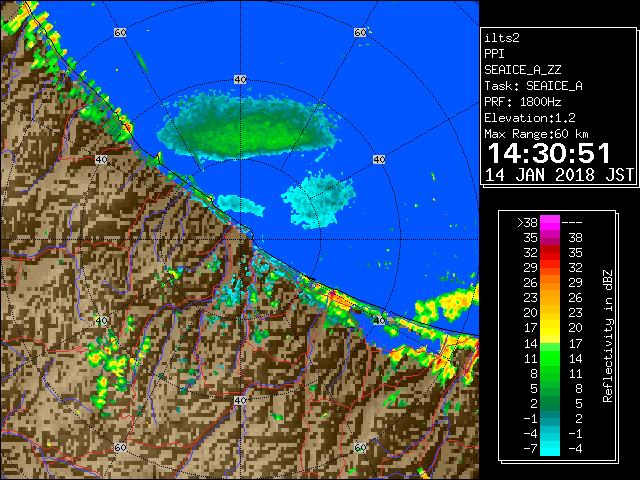Select the '14 JAN 2018 JST' date

tap(559, 175)
